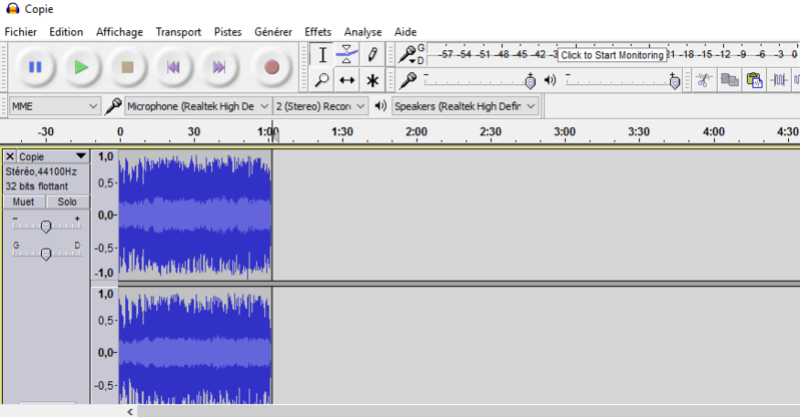
Task: Select the Draw pencil tool
Action: click(372, 55)
